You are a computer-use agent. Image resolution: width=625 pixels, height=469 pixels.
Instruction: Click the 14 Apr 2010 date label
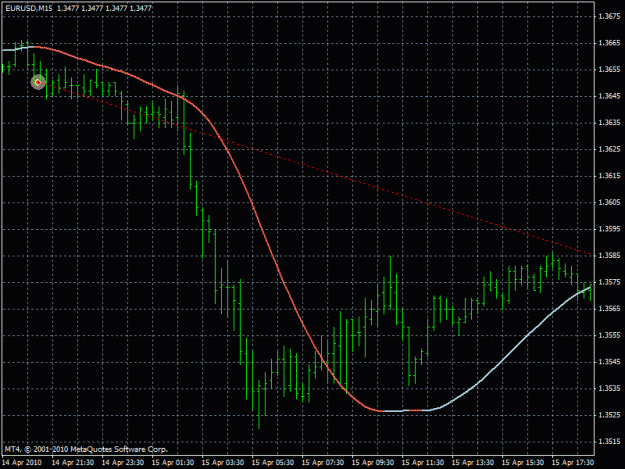[22, 463]
